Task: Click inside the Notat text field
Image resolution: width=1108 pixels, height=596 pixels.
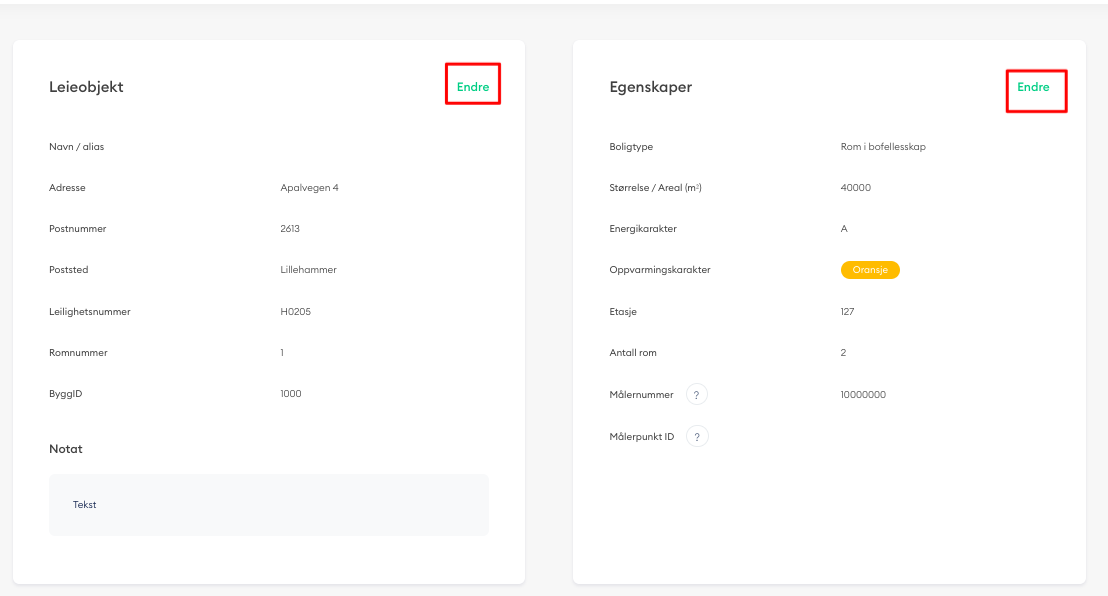Action: 268,504
